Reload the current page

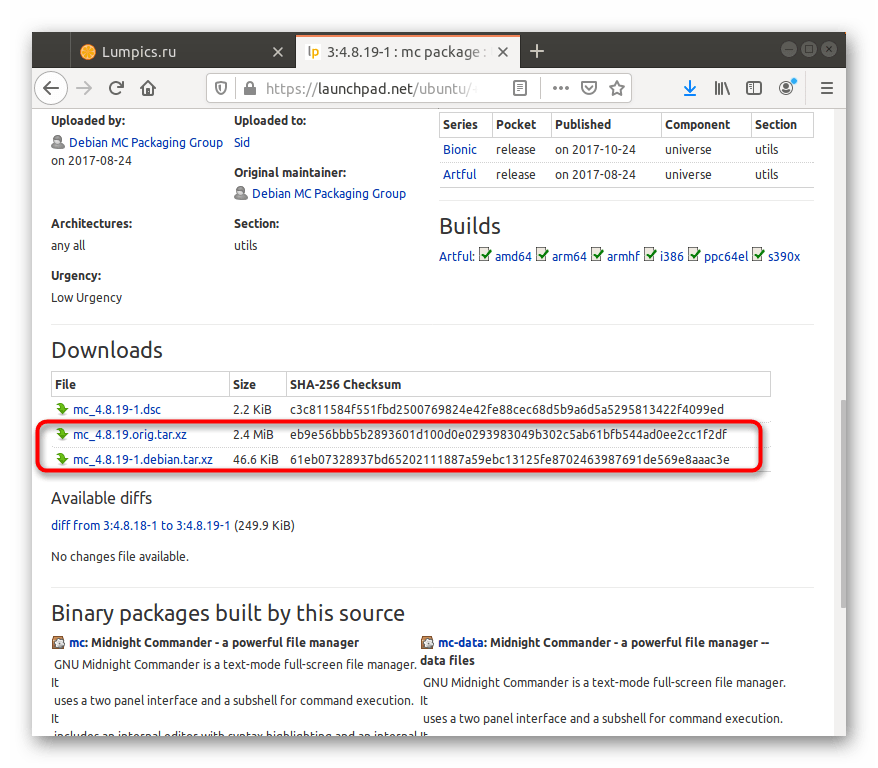click(116, 88)
